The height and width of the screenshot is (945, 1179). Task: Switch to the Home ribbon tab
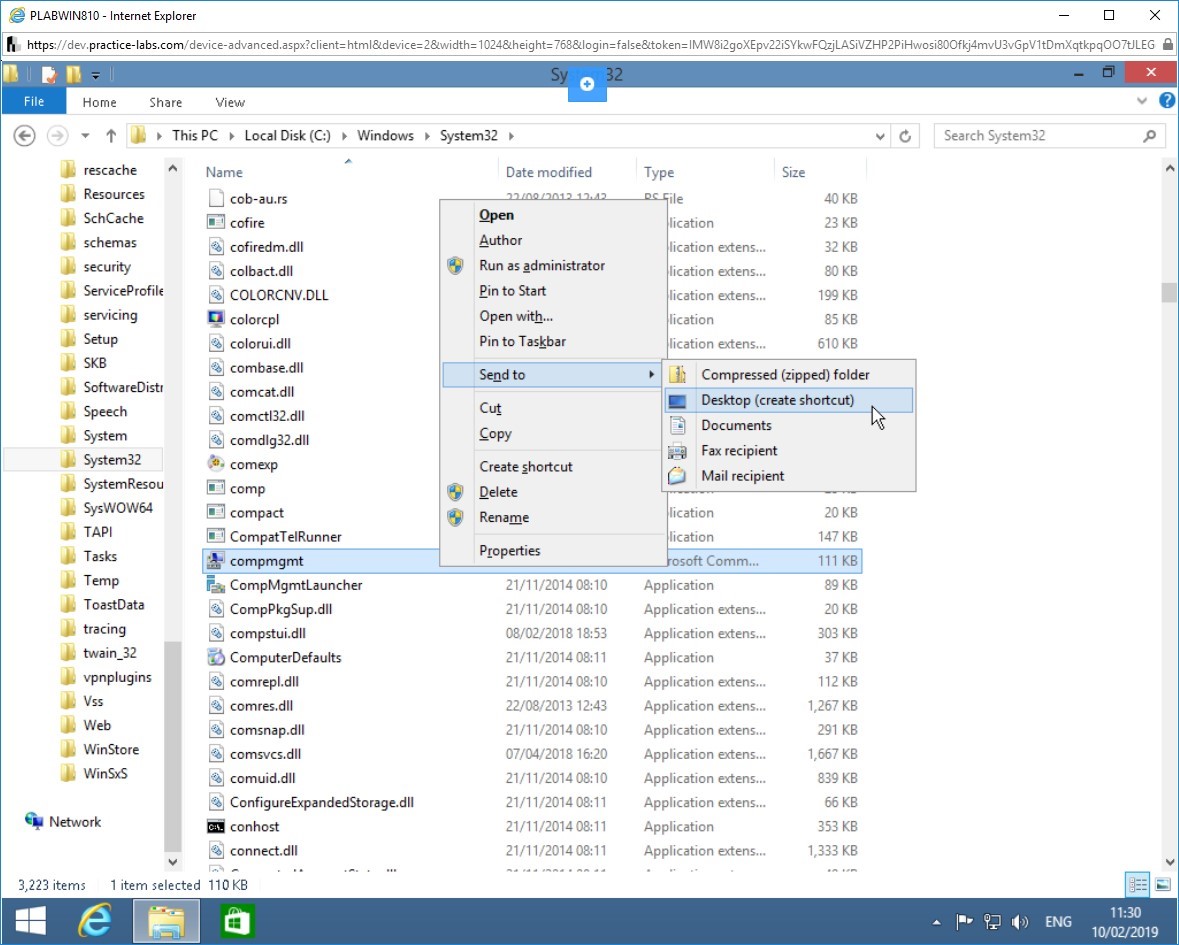(x=99, y=102)
